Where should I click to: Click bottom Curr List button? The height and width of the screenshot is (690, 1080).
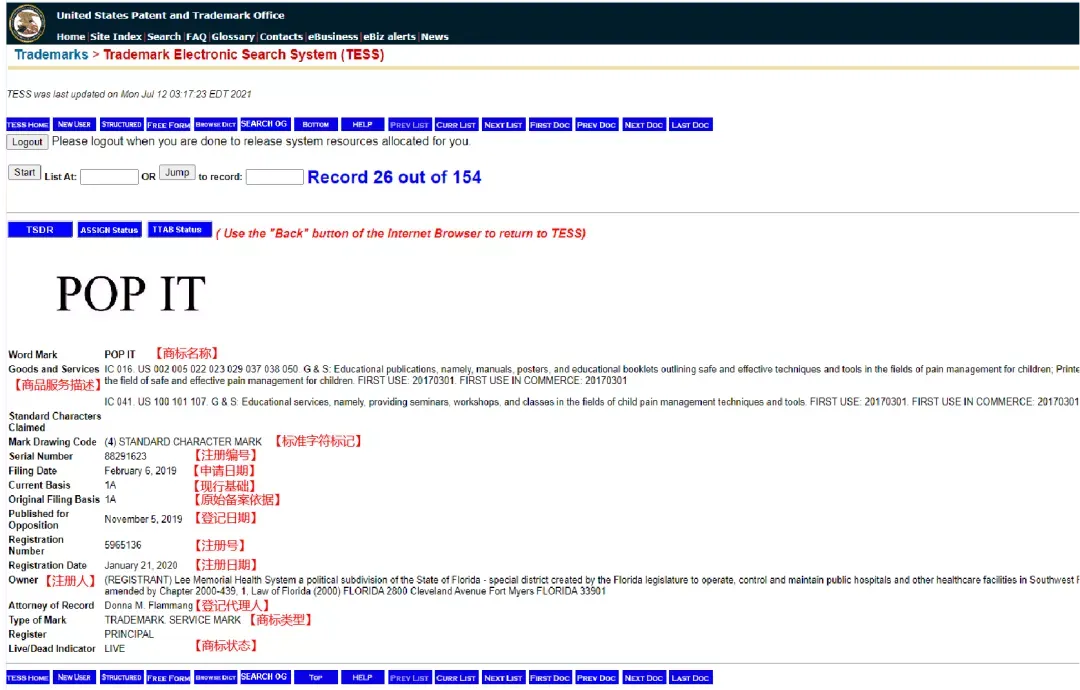pyautogui.click(x=457, y=678)
